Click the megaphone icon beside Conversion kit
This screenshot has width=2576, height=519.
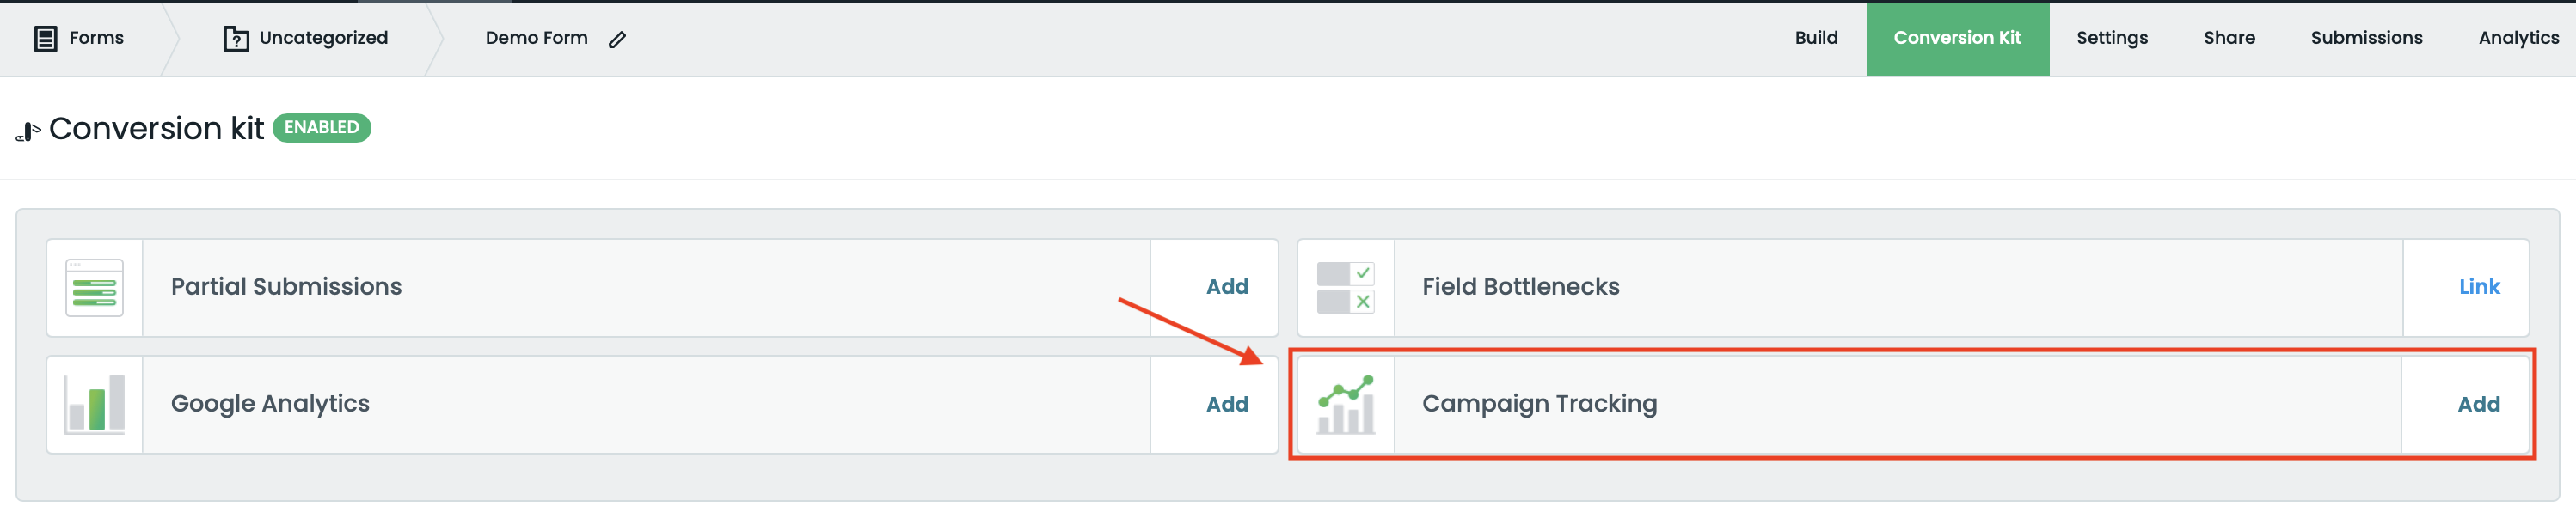28,131
